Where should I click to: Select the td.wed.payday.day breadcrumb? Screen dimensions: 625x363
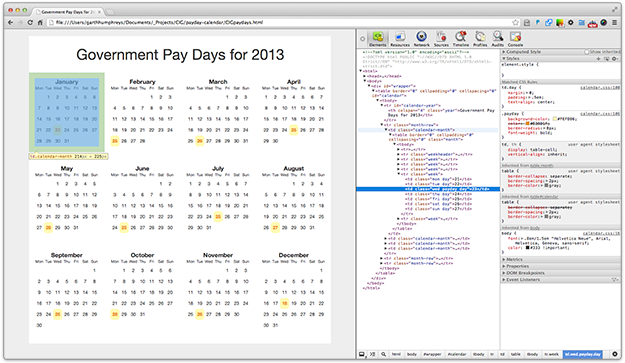583,354
